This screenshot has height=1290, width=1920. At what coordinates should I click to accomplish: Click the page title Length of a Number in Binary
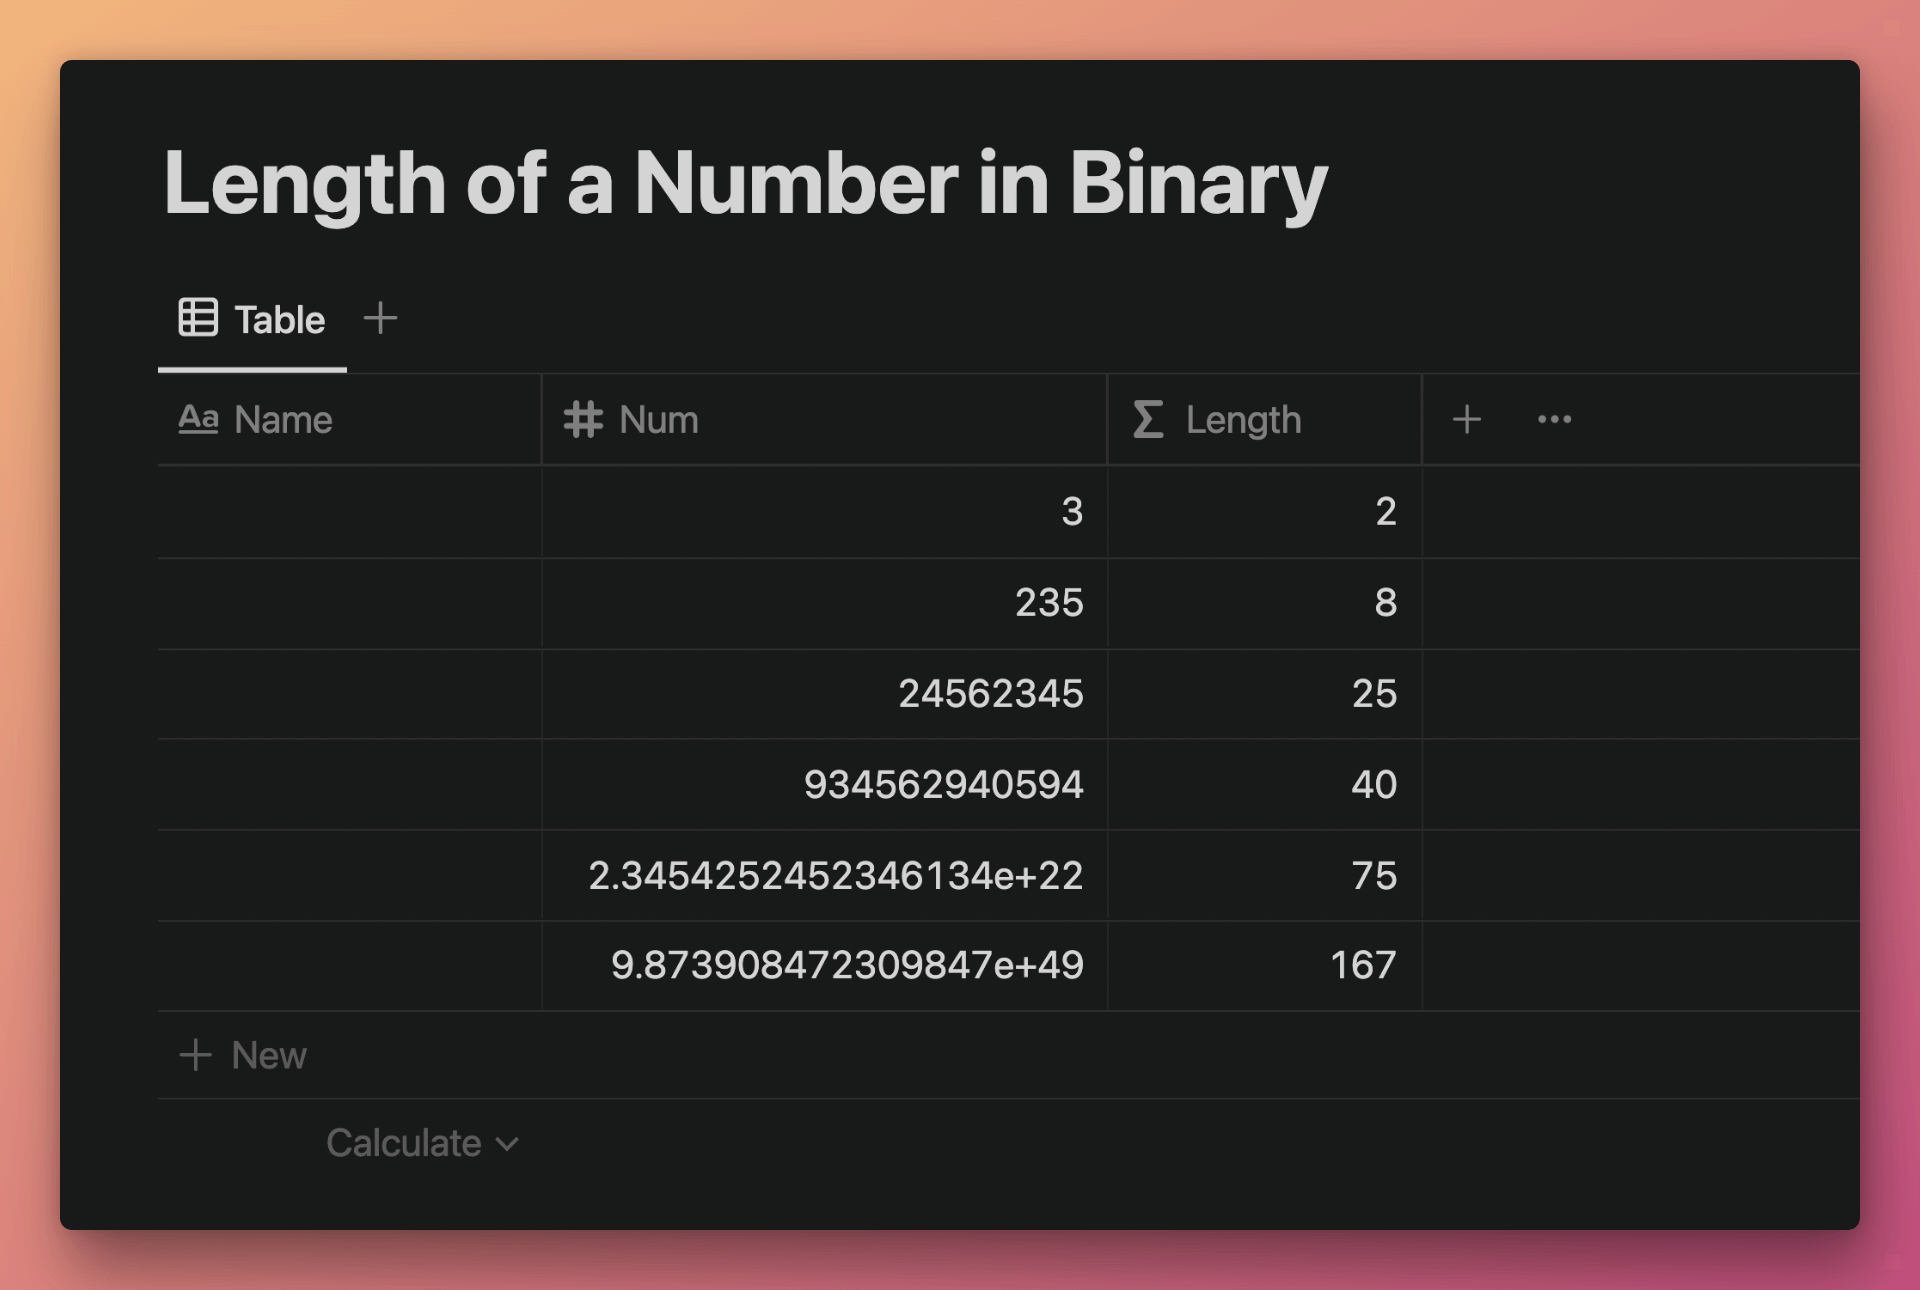click(x=746, y=182)
